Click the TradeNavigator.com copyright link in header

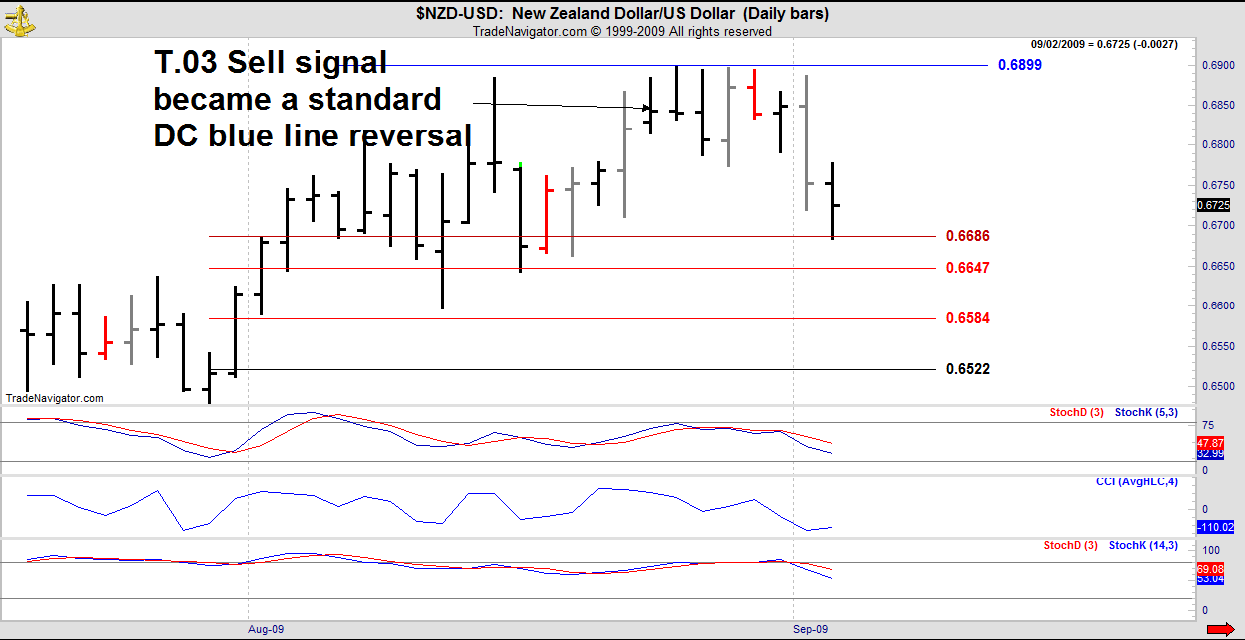pos(621,31)
